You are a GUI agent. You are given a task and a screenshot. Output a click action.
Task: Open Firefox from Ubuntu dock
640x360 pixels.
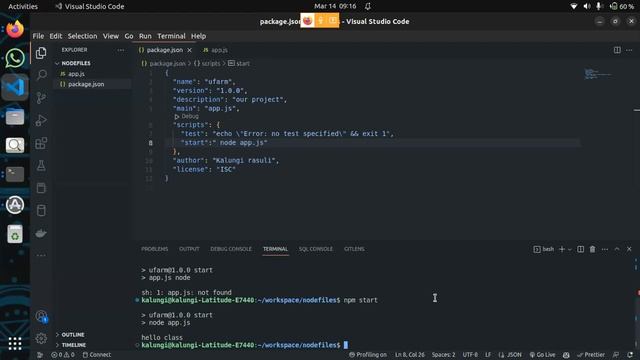[x=15, y=29]
